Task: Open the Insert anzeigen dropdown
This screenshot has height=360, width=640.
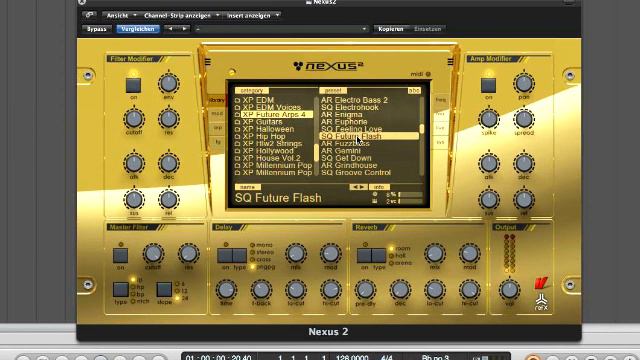Action: [253, 16]
